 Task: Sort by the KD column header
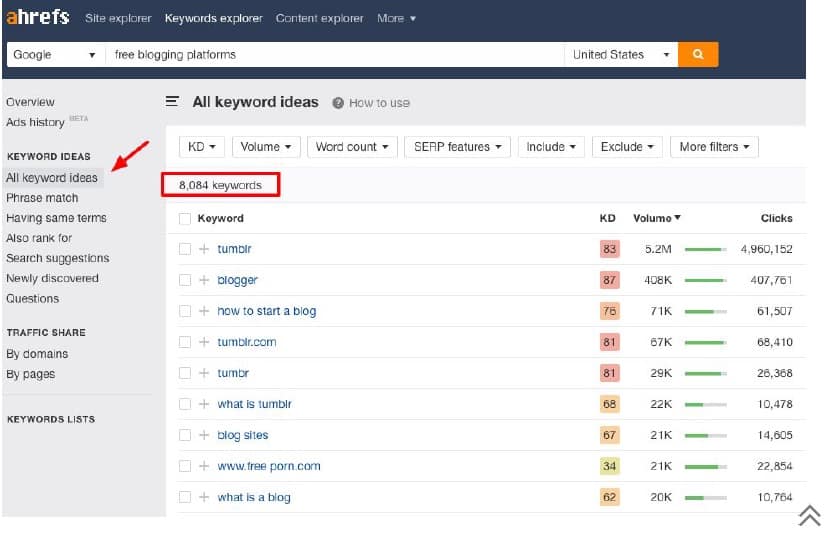coord(607,218)
